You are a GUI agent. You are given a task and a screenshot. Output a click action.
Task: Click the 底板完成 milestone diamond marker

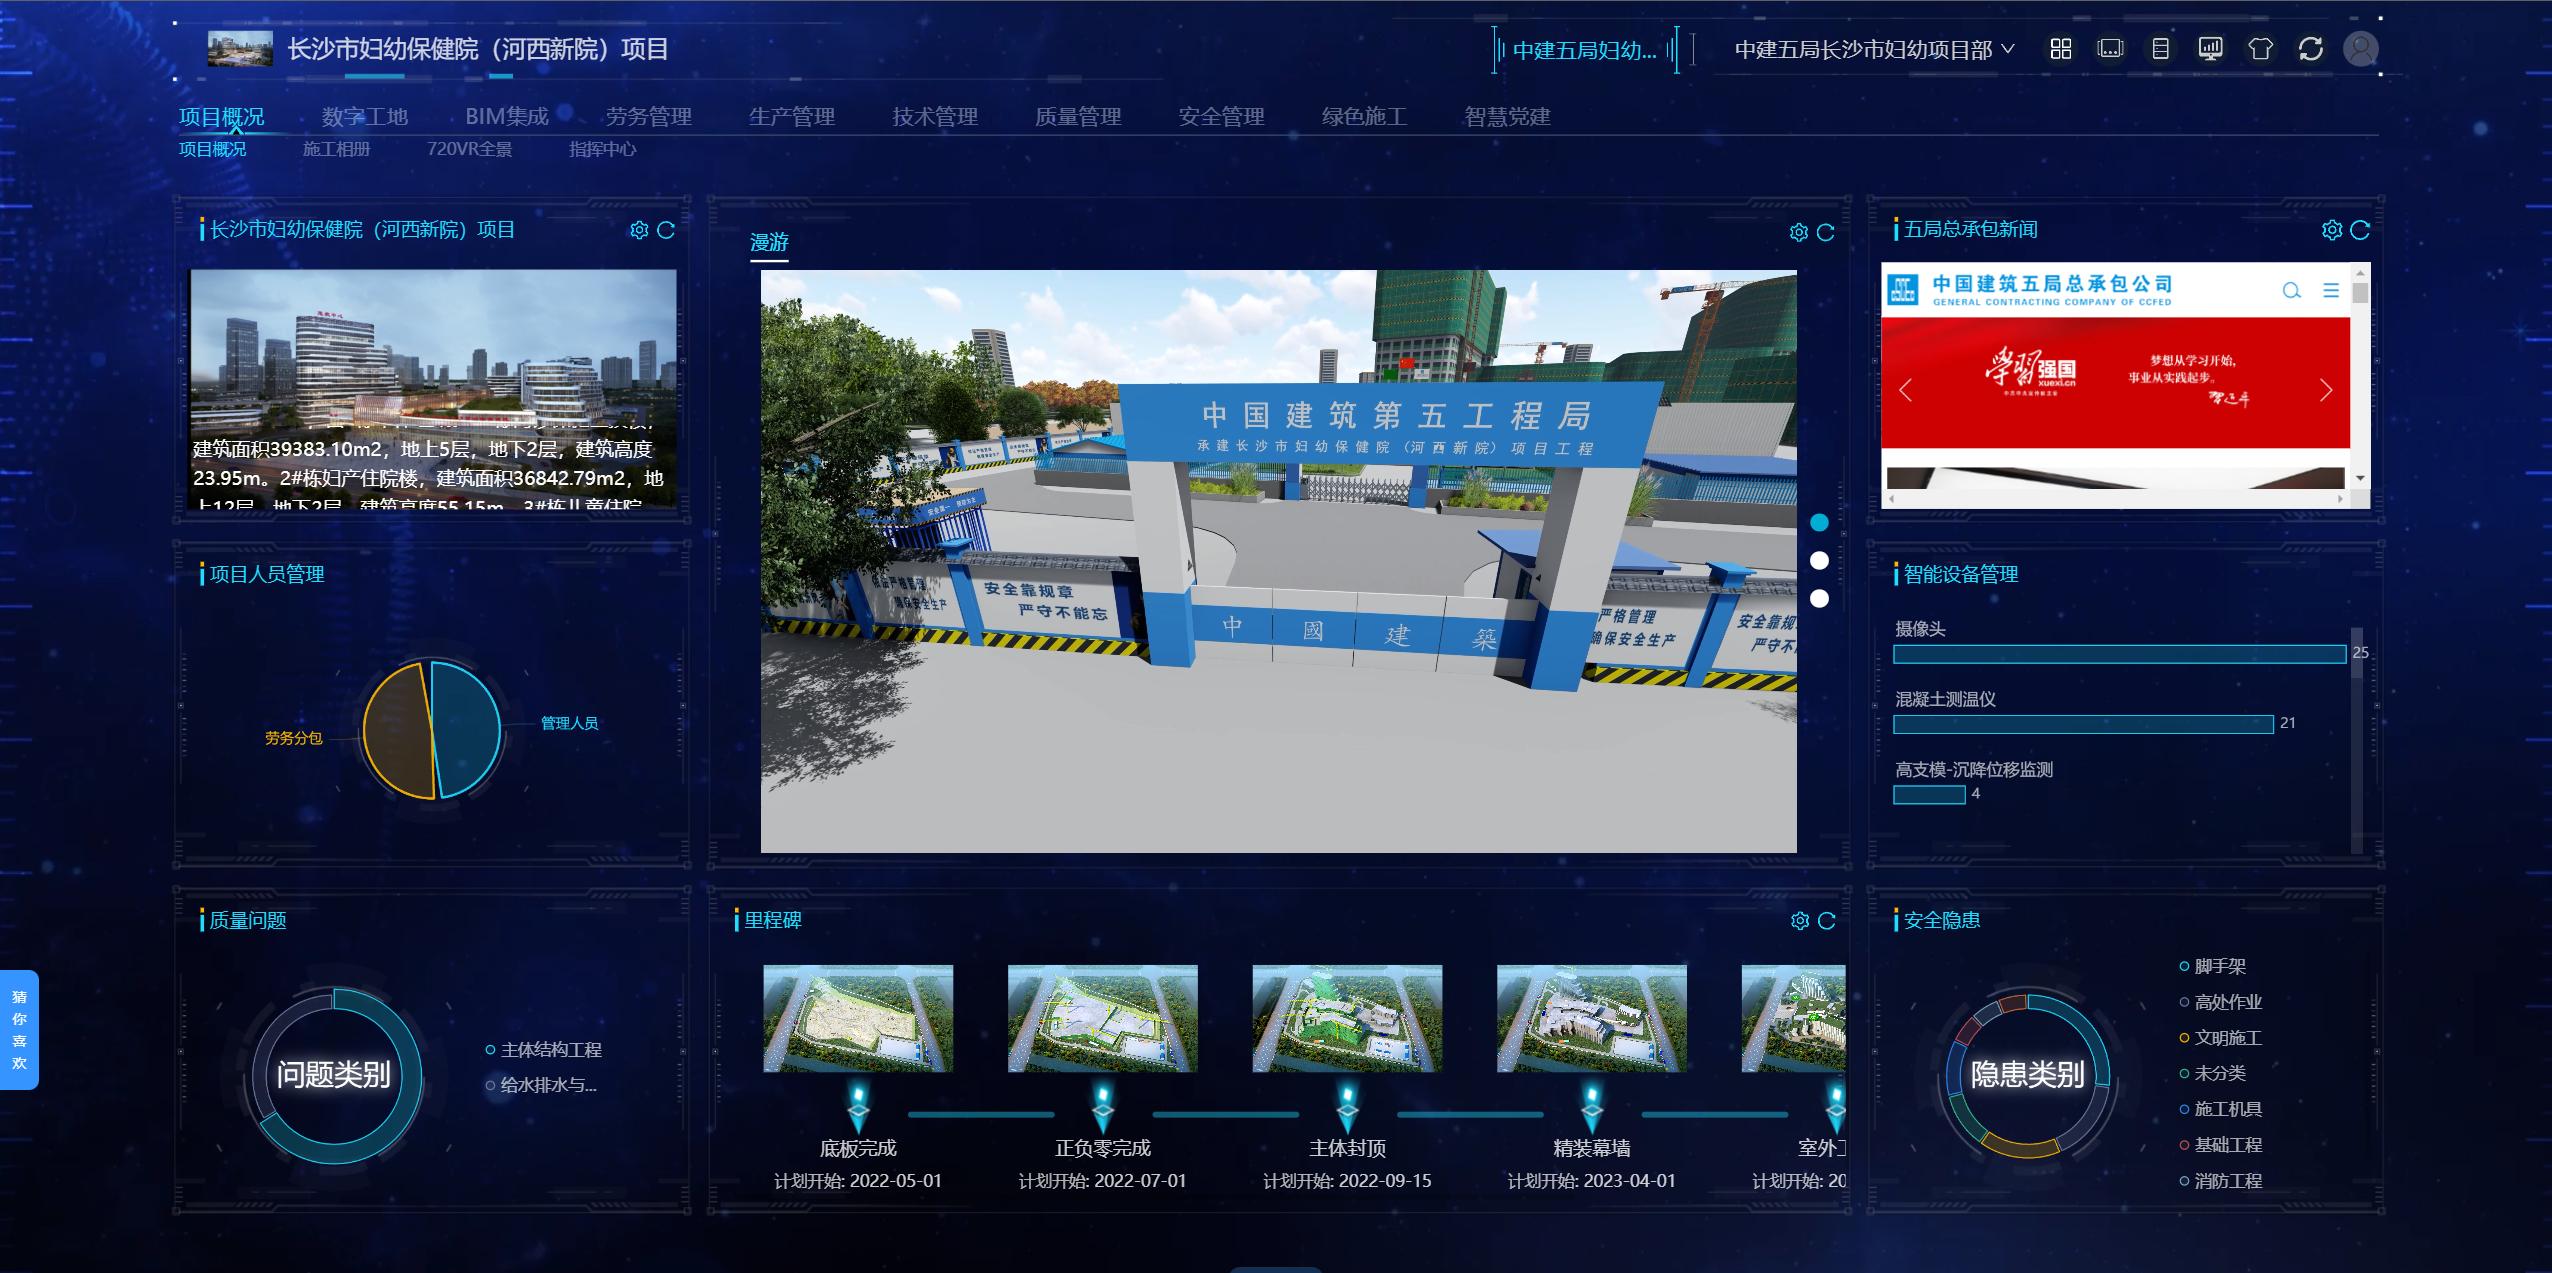tap(858, 1107)
